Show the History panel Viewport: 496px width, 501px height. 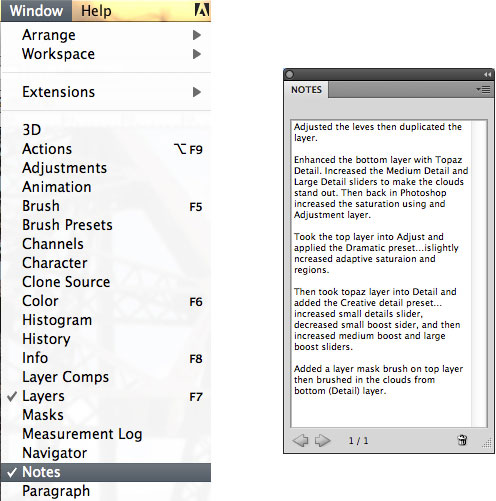[x=106, y=339]
